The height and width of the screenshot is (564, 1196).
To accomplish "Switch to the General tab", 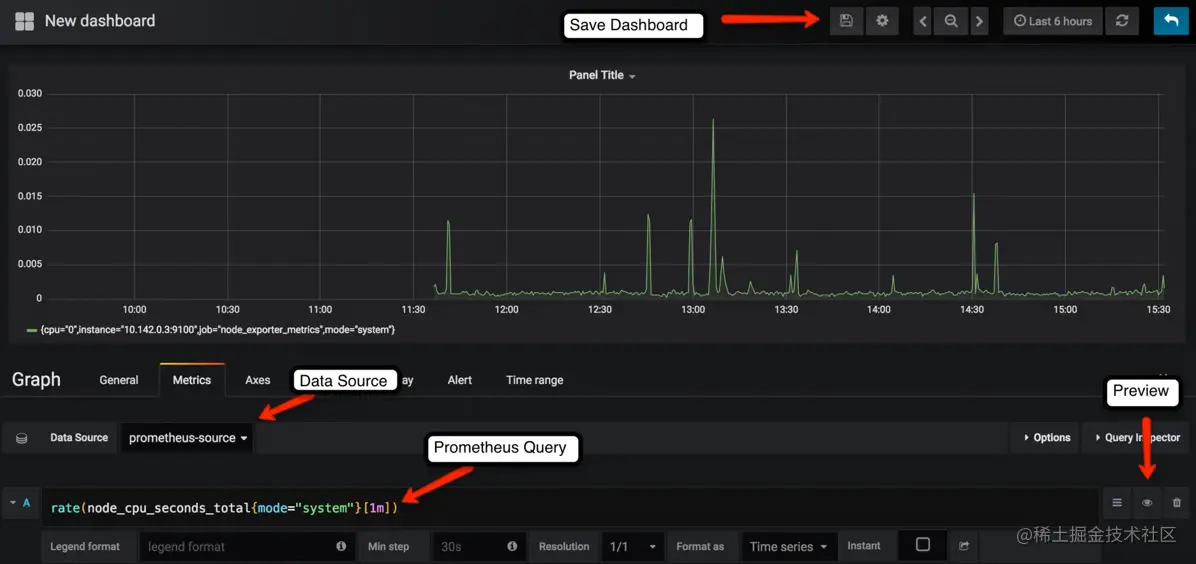I will click(x=119, y=380).
